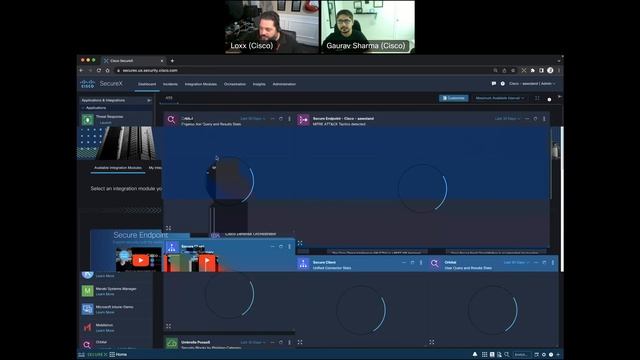Image resolution: width=640 pixels, height=360 pixels.
Task: Go back in browser history
Action: pos(81,70)
